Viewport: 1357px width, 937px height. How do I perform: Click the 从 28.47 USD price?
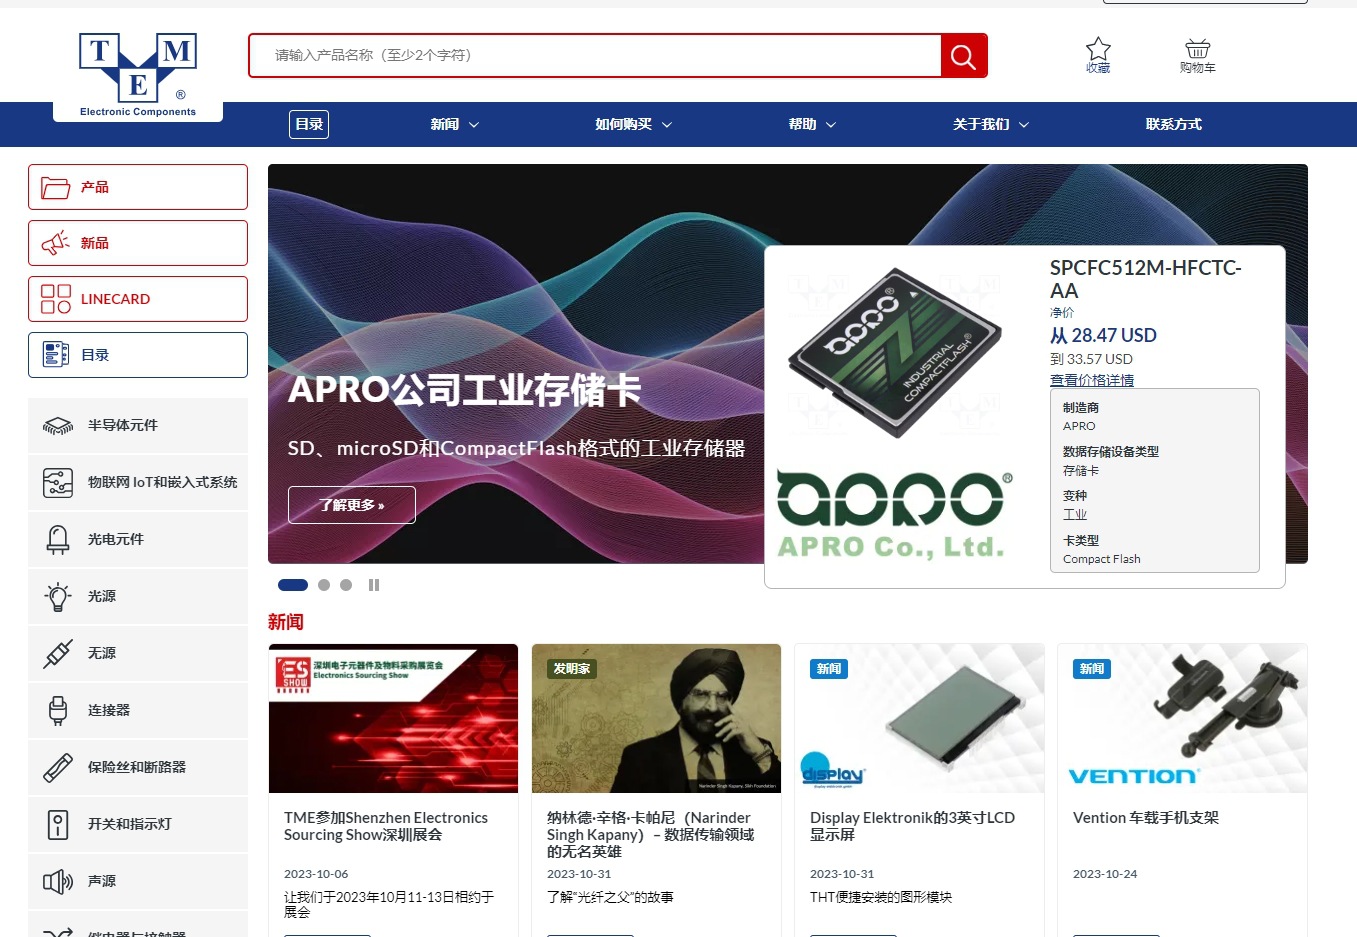[1103, 336]
